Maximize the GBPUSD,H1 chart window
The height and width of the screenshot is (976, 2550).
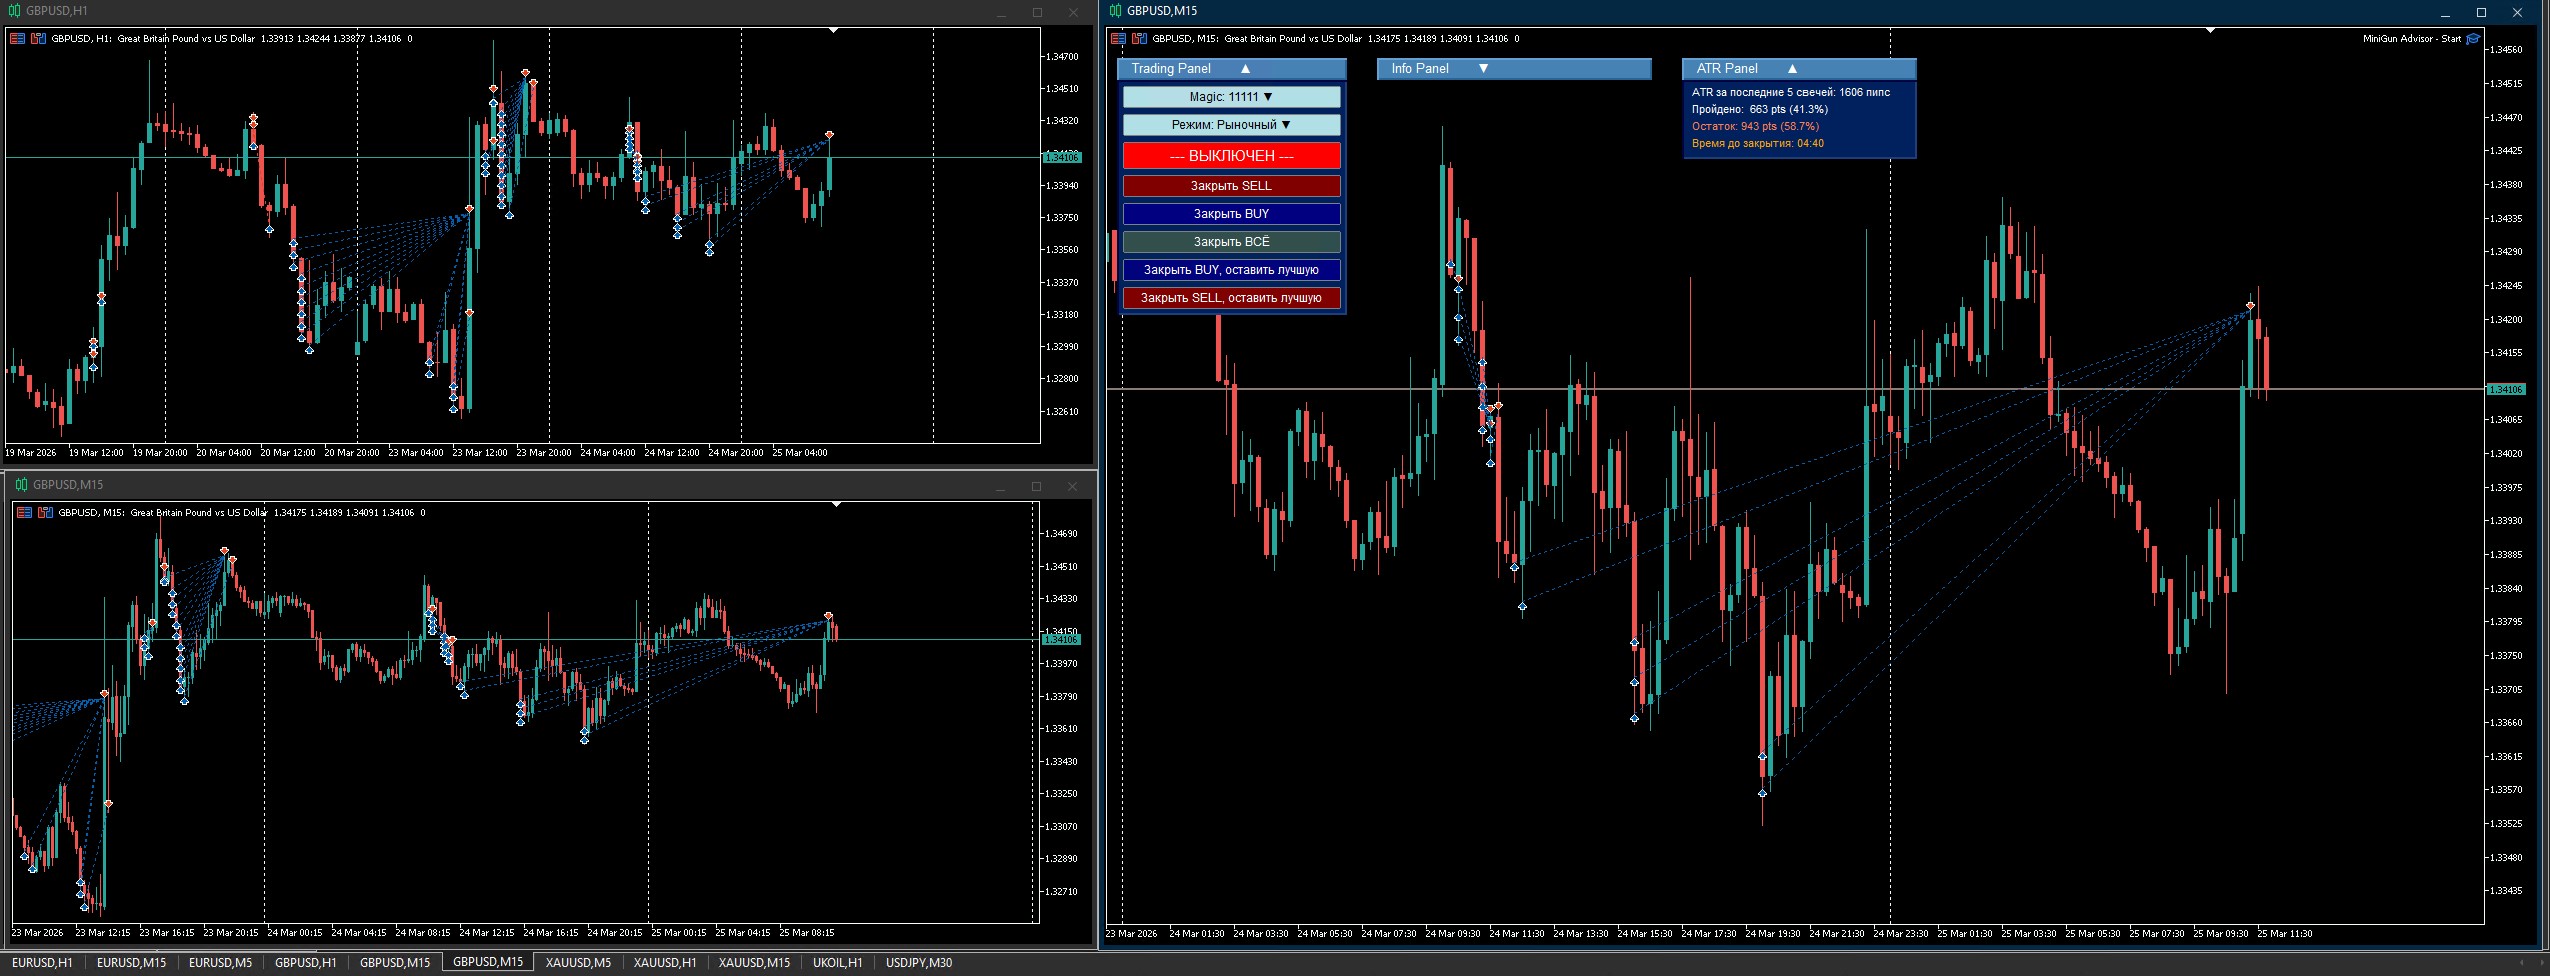pos(1037,12)
